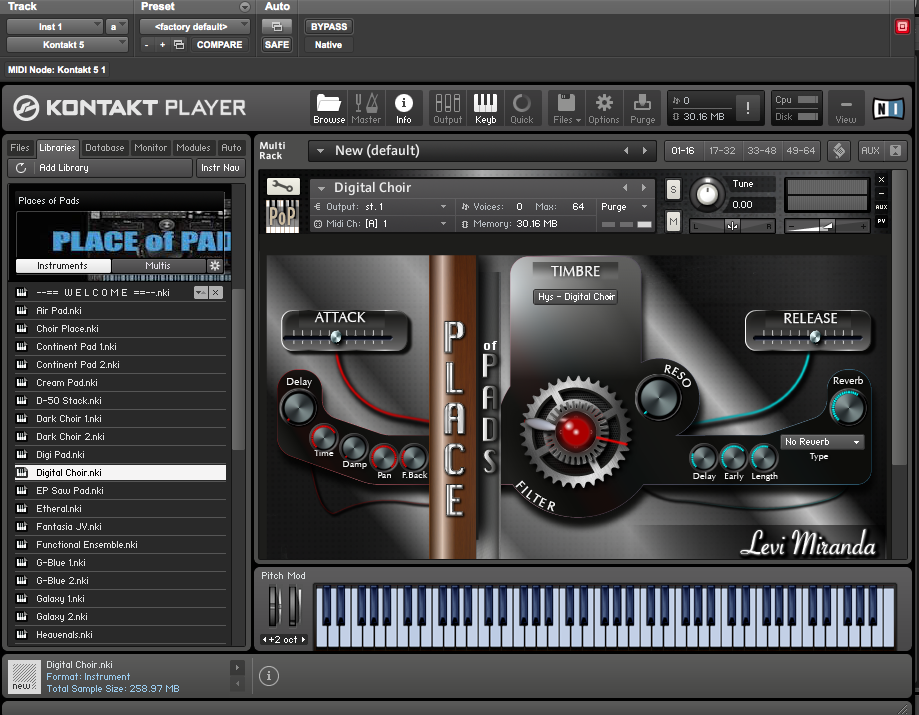Open the KSP workspace diamond icon
Image resolution: width=919 pixels, height=715 pixels.
[839, 151]
